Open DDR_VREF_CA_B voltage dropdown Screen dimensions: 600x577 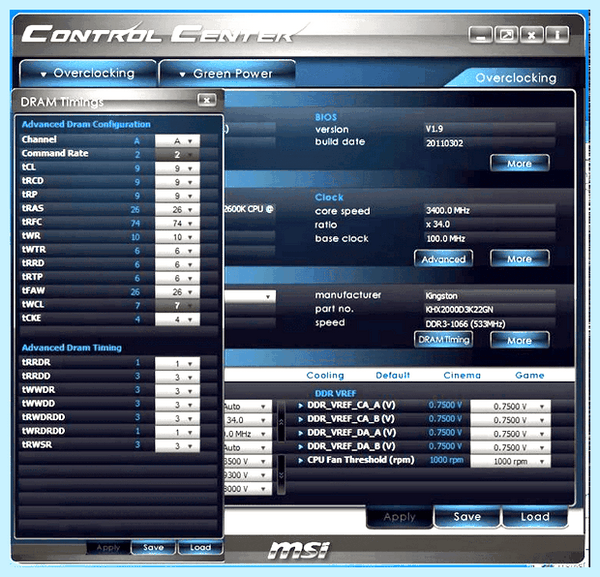tap(510, 420)
